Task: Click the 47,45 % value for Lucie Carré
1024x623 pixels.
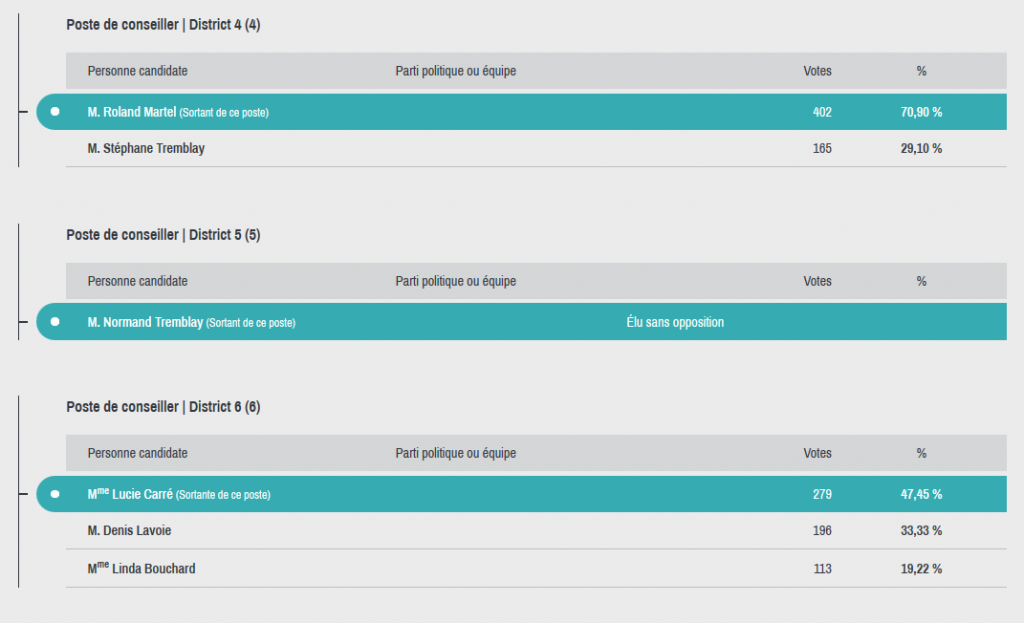Action: click(921, 494)
